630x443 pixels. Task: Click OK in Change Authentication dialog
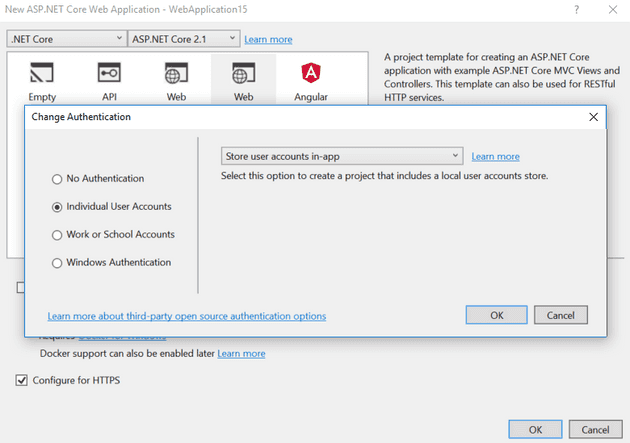(497, 315)
